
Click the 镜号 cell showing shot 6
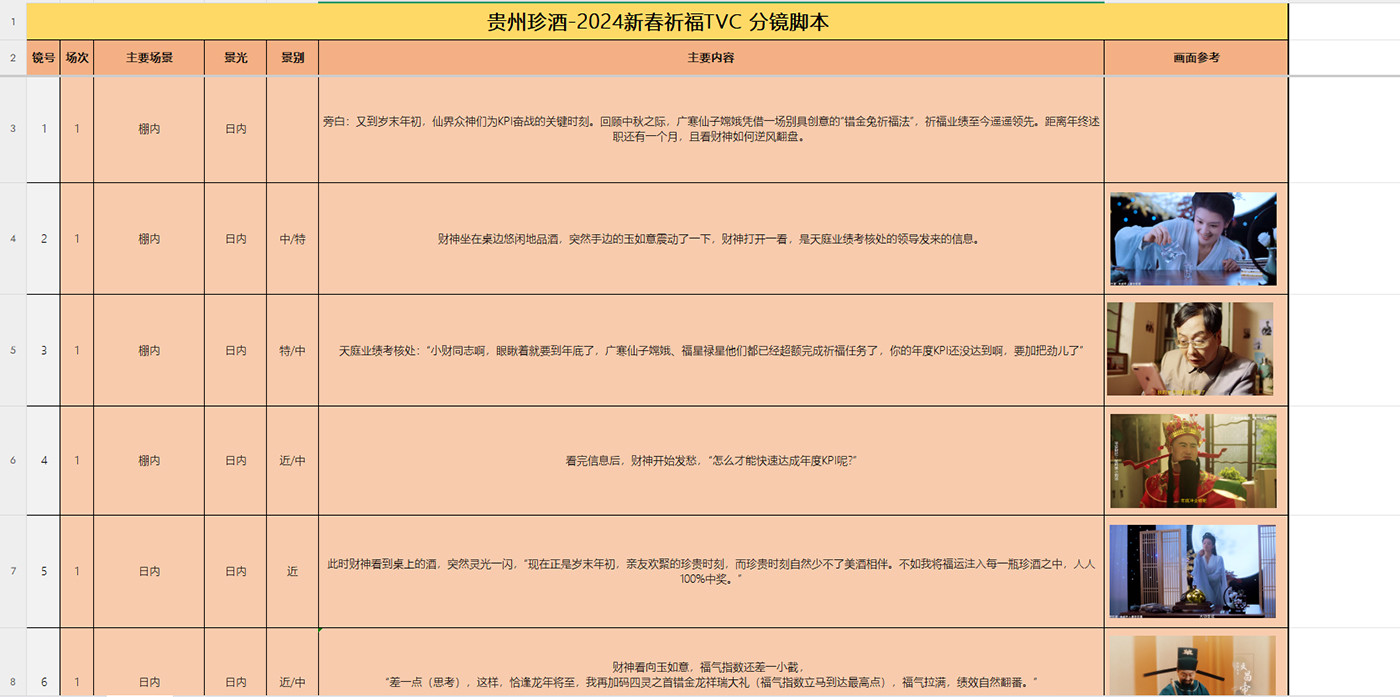43,663
